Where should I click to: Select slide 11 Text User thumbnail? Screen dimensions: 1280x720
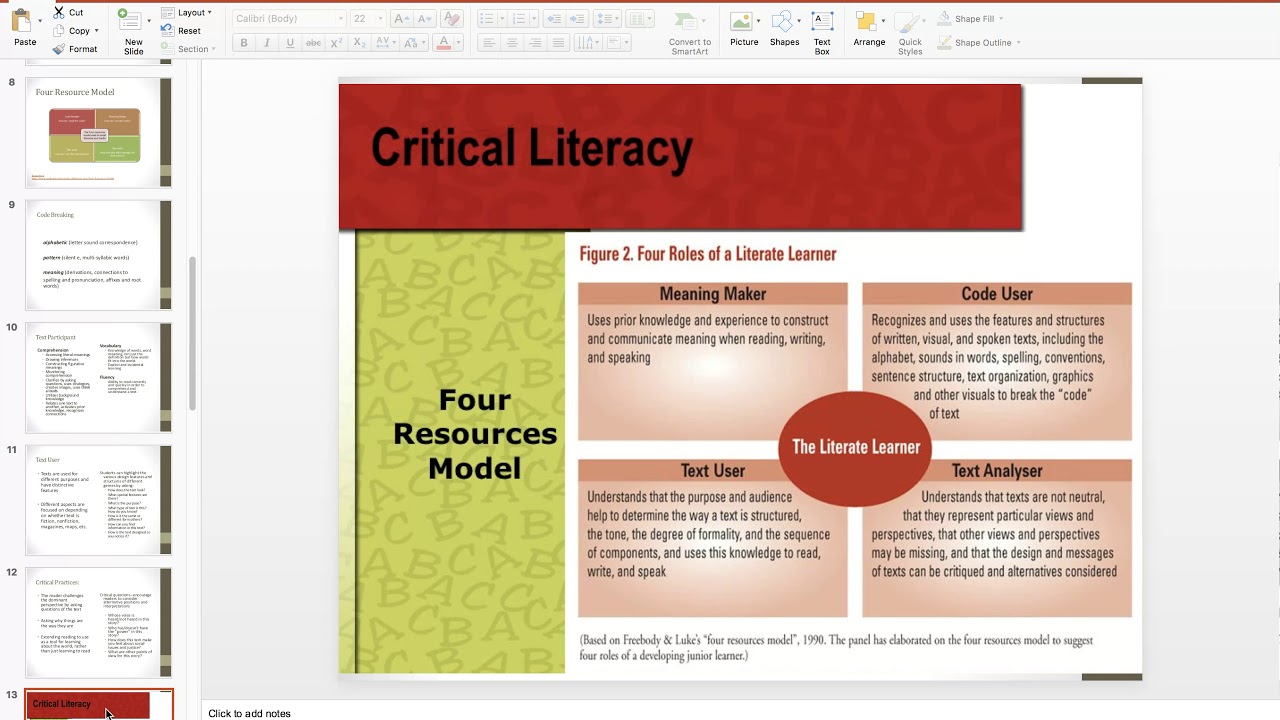click(x=98, y=500)
